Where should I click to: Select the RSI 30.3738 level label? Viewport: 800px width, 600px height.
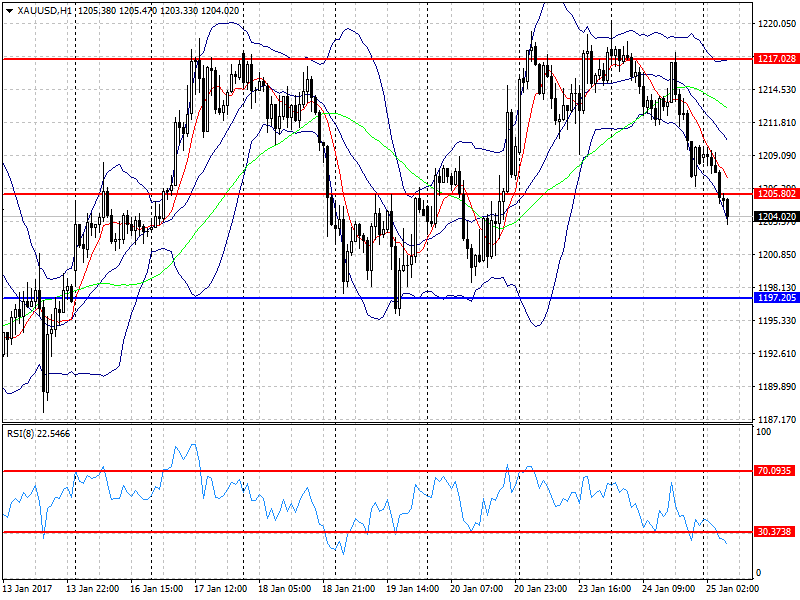774,532
